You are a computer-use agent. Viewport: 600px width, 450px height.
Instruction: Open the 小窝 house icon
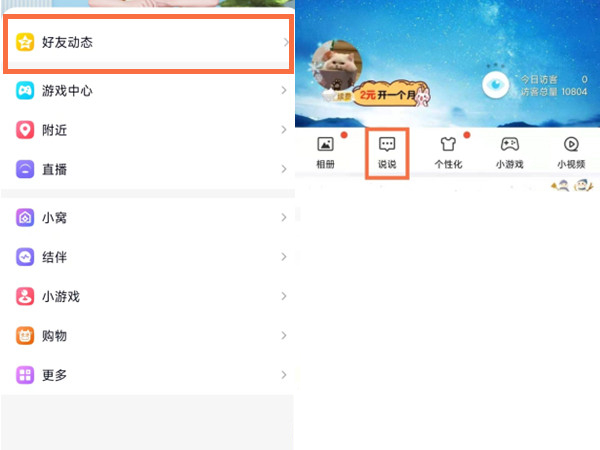25,218
